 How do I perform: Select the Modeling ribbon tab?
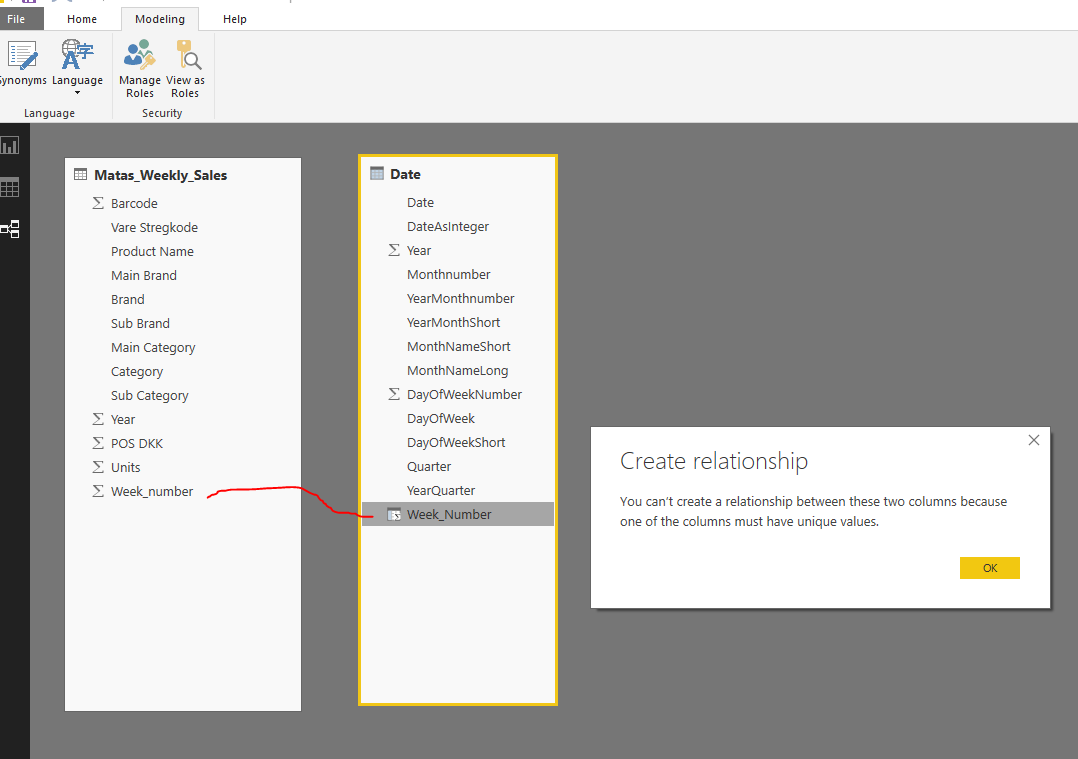click(x=160, y=19)
